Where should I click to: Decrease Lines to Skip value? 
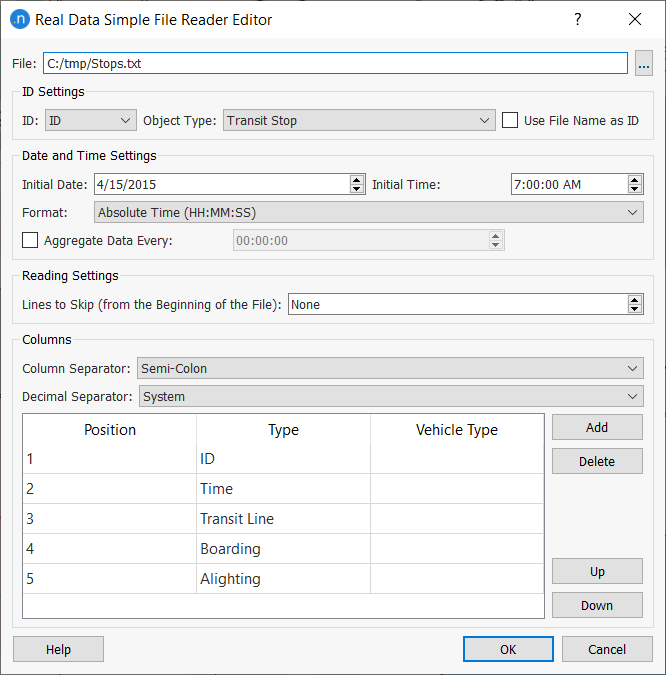pyautogui.click(x=635, y=309)
